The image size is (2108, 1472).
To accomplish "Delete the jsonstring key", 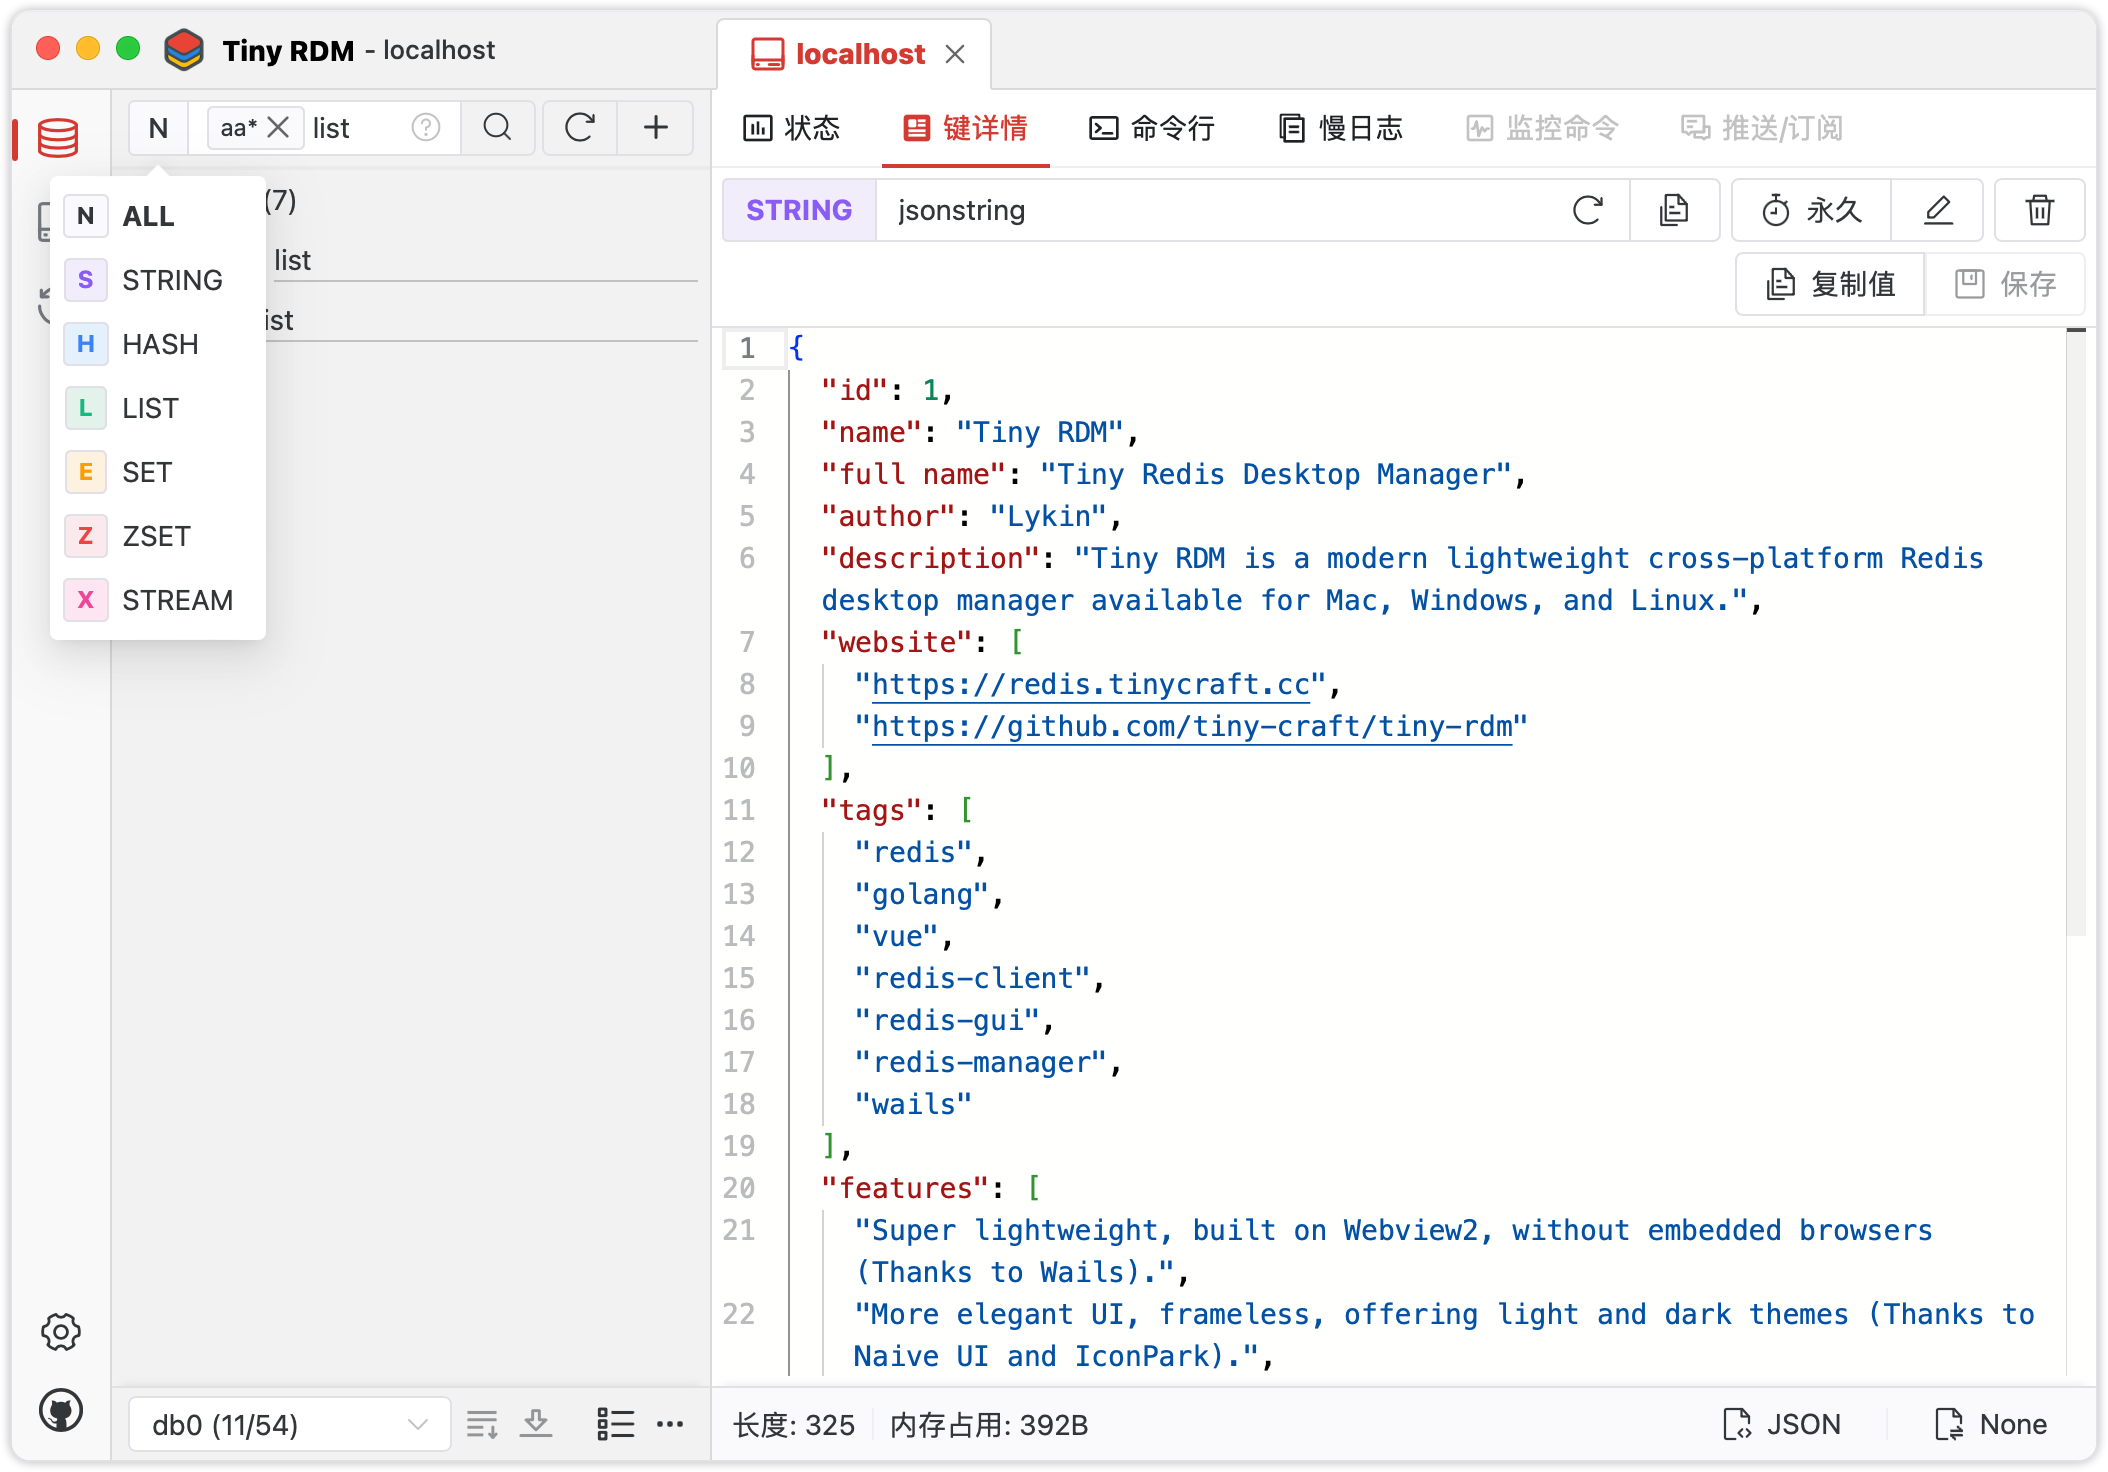I will tap(2039, 210).
